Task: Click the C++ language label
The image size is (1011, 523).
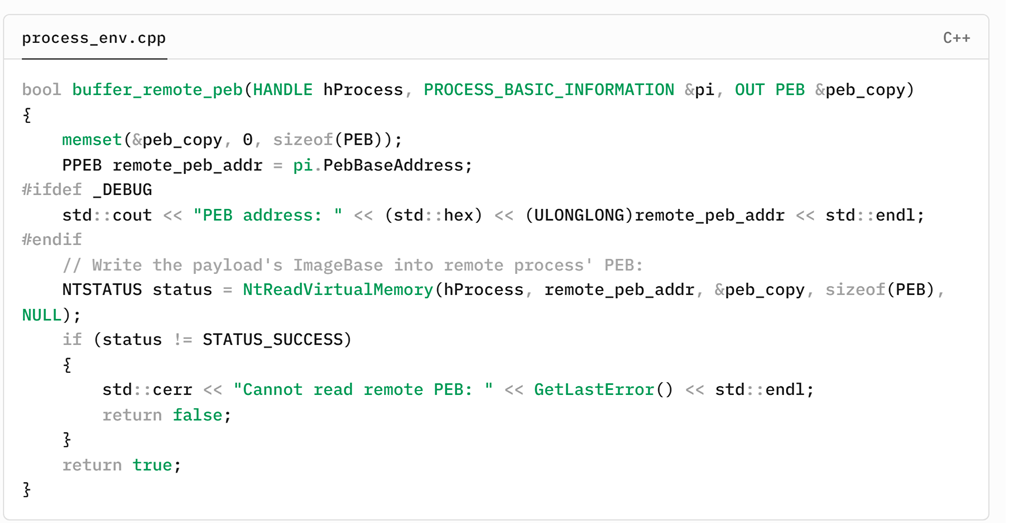Action: [x=955, y=38]
